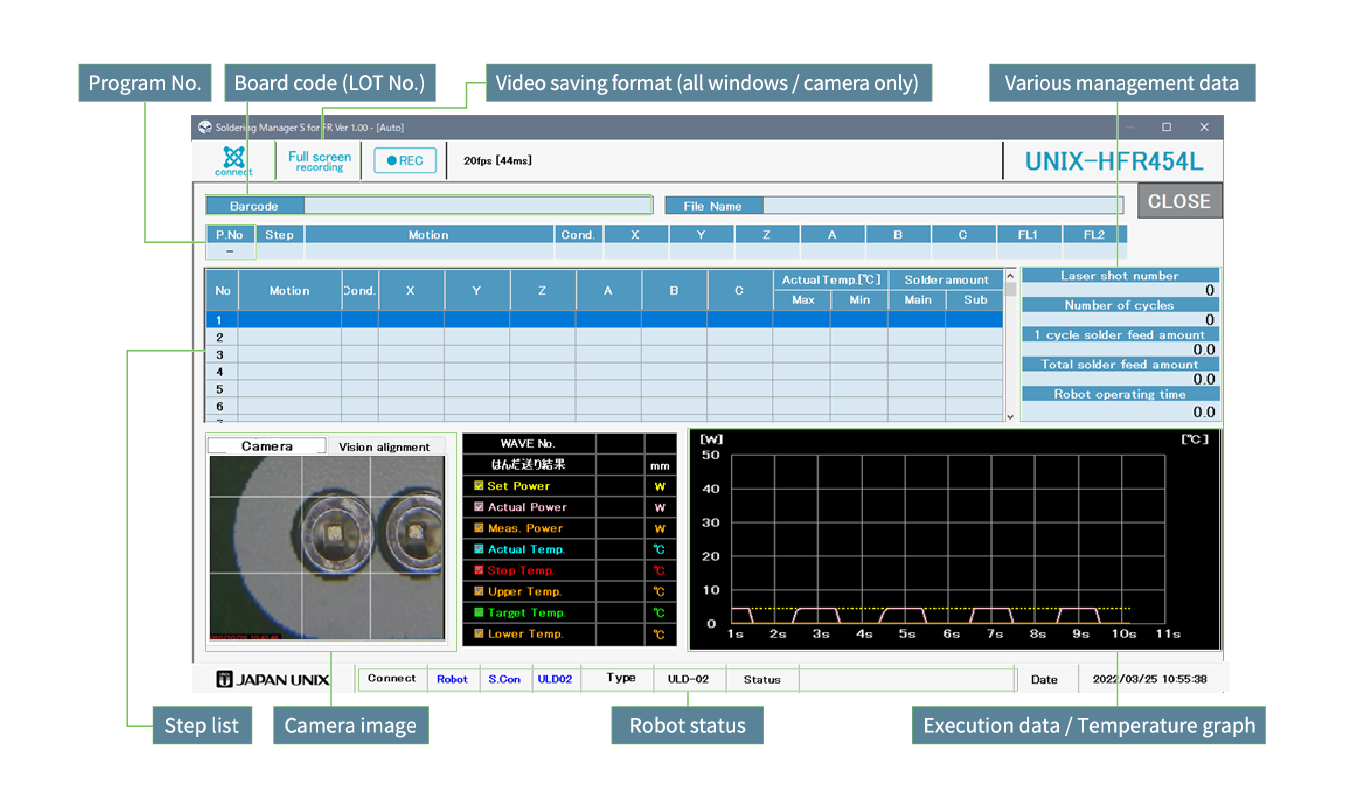The width and height of the screenshot is (1345, 808).
Task: Click the CLOSE button
Action: pyautogui.click(x=1179, y=201)
